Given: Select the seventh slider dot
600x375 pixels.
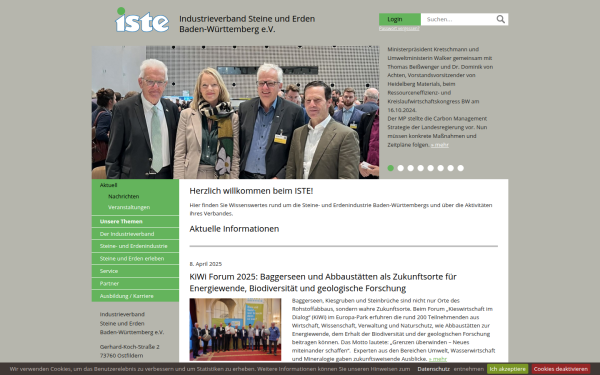Looking at the screenshot, I should (450, 168).
